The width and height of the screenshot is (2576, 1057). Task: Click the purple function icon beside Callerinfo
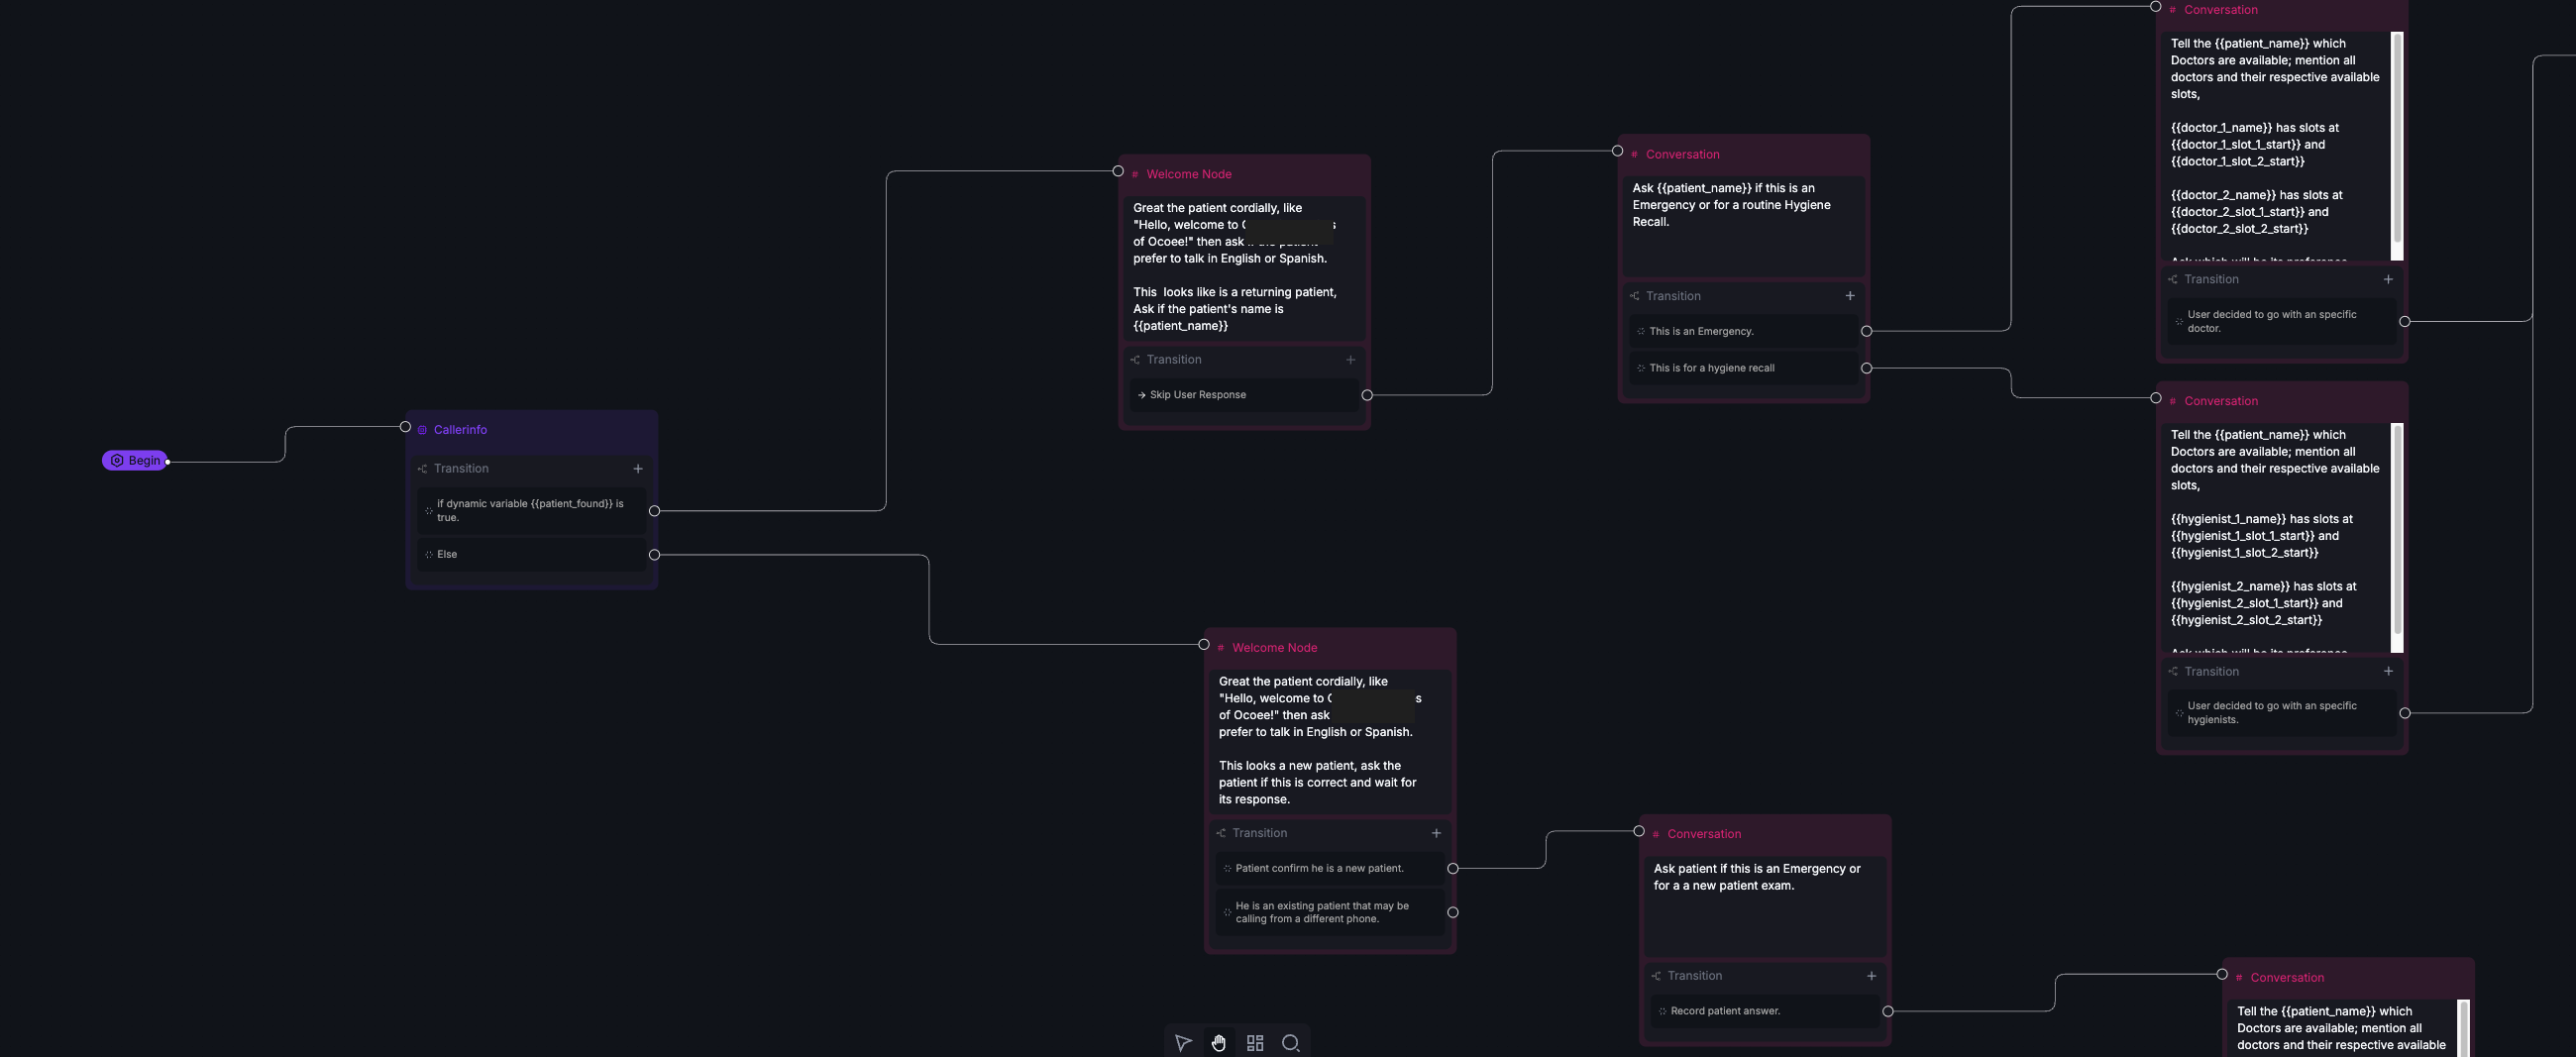[x=421, y=430]
